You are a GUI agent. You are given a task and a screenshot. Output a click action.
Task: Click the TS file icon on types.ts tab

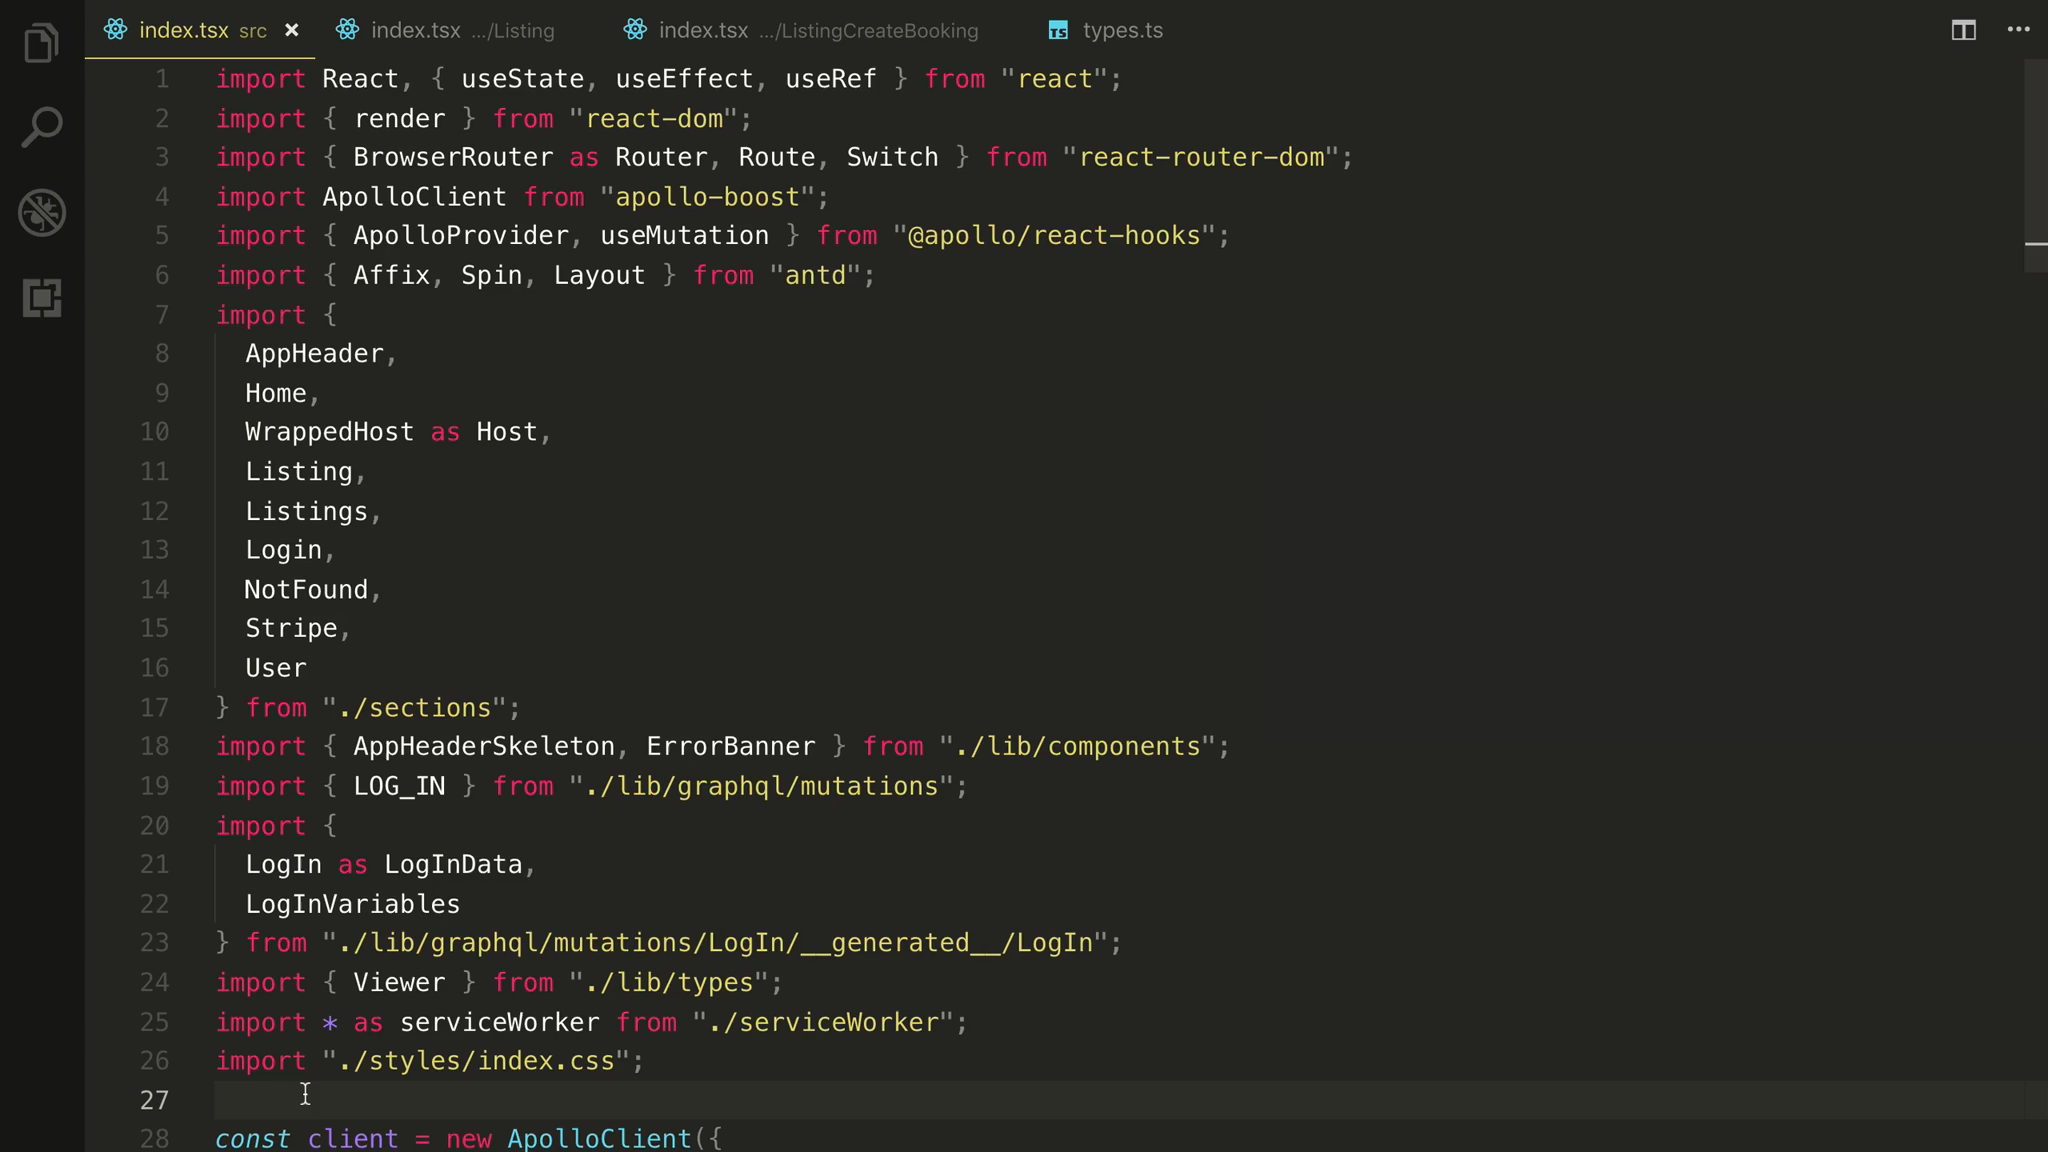1058,31
